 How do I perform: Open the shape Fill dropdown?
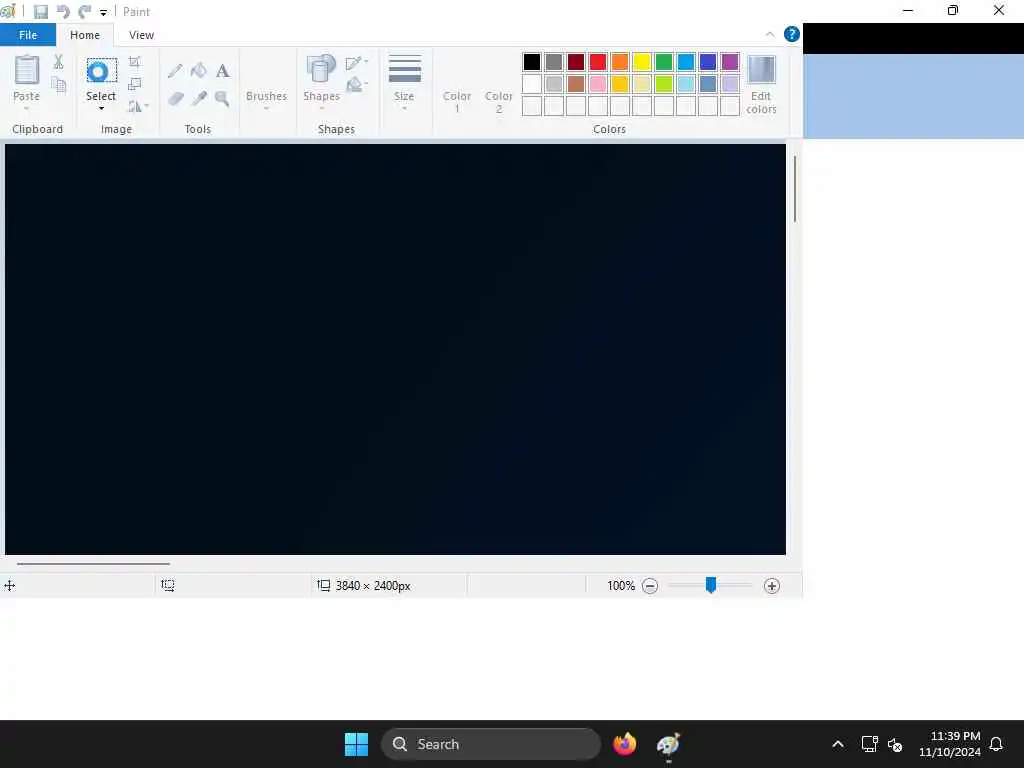357,84
